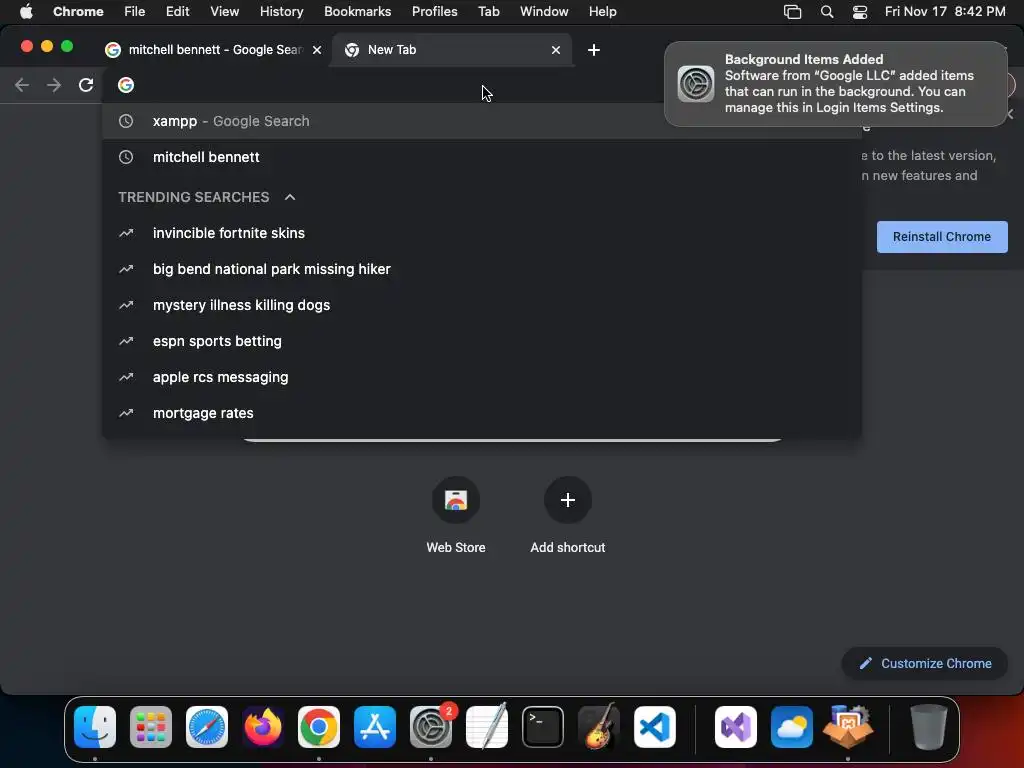The width and height of the screenshot is (1024, 768).
Task: Open the weather cloud app in Dock
Action: tap(792, 727)
